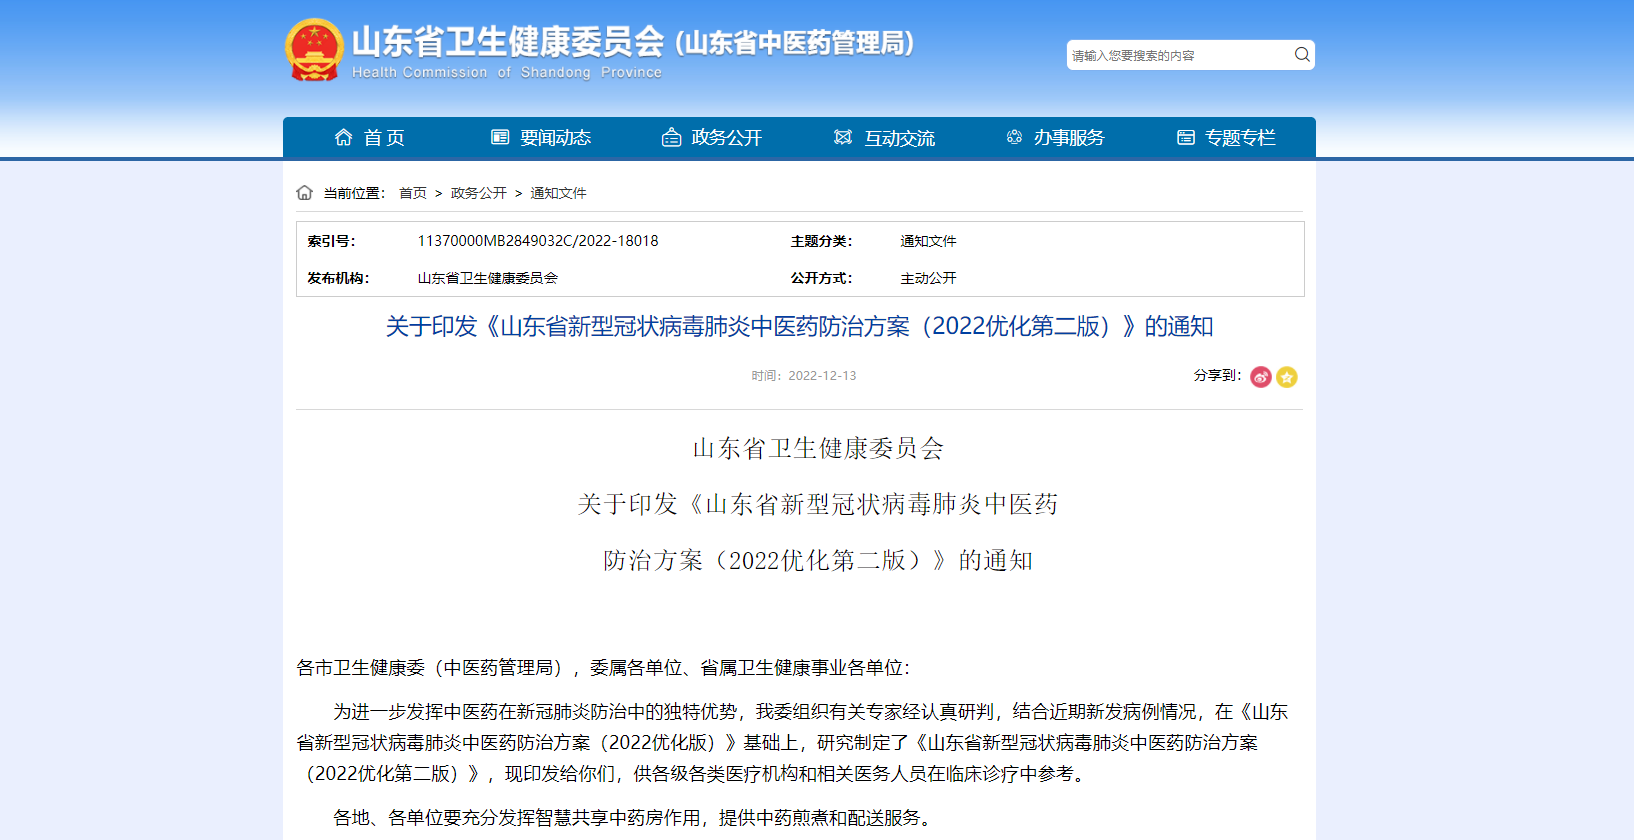Share article to Weibo
The height and width of the screenshot is (840, 1634).
click(1260, 377)
